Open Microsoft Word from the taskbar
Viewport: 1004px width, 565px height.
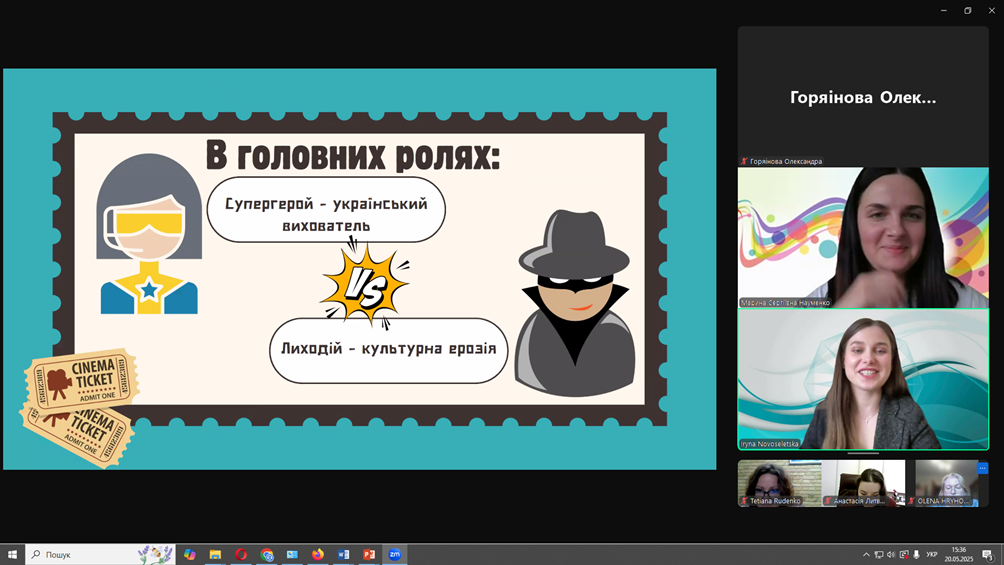(344, 554)
